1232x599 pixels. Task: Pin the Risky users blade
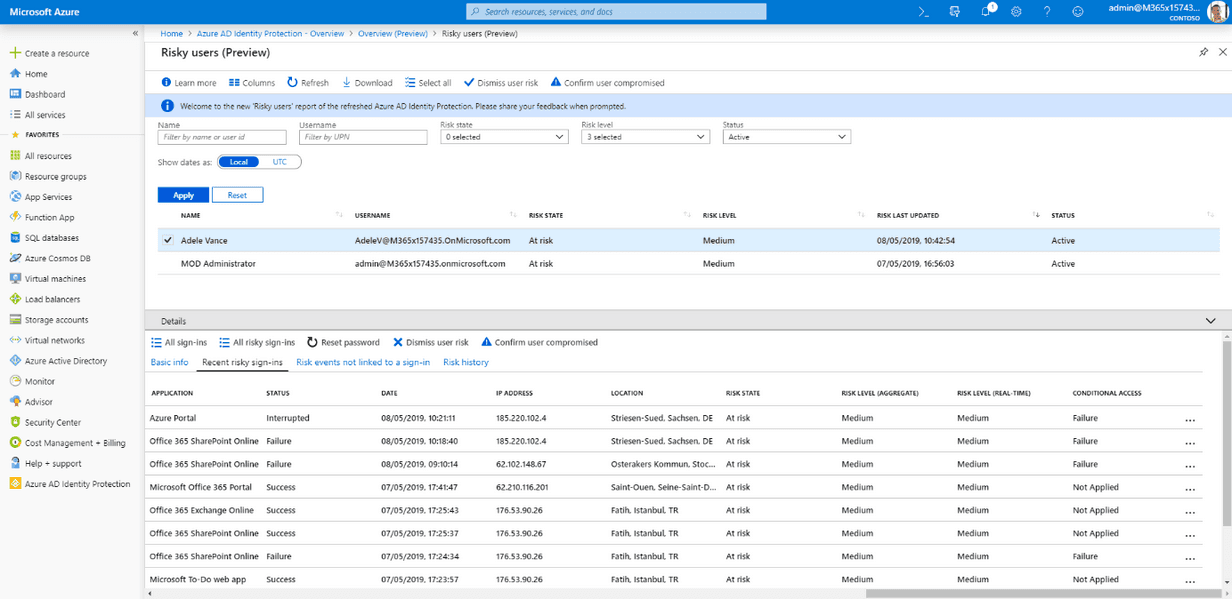[x=1203, y=52]
